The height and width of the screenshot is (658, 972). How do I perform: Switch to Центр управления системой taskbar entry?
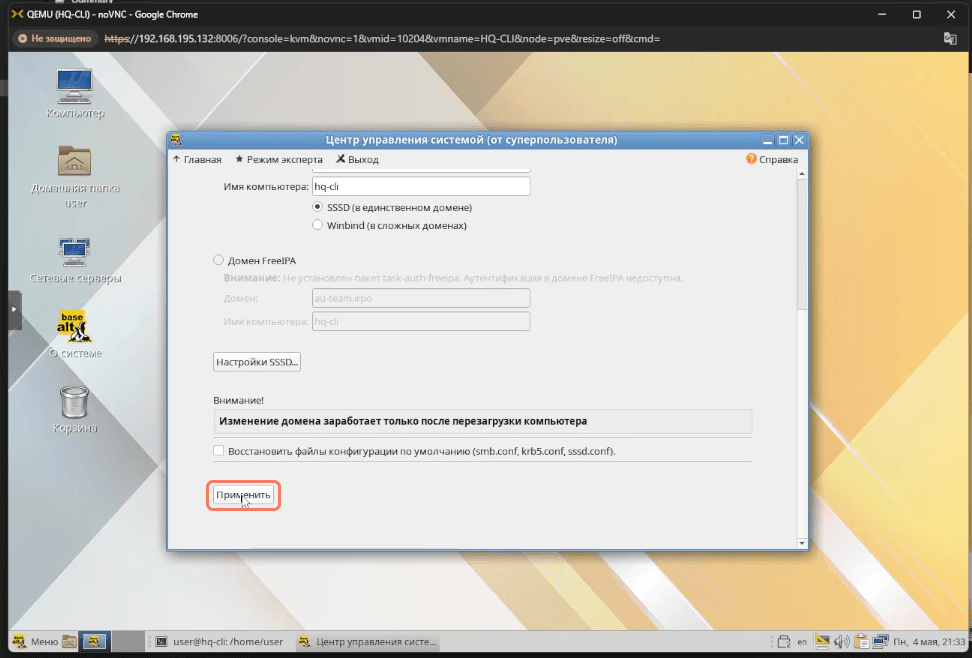coord(367,642)
